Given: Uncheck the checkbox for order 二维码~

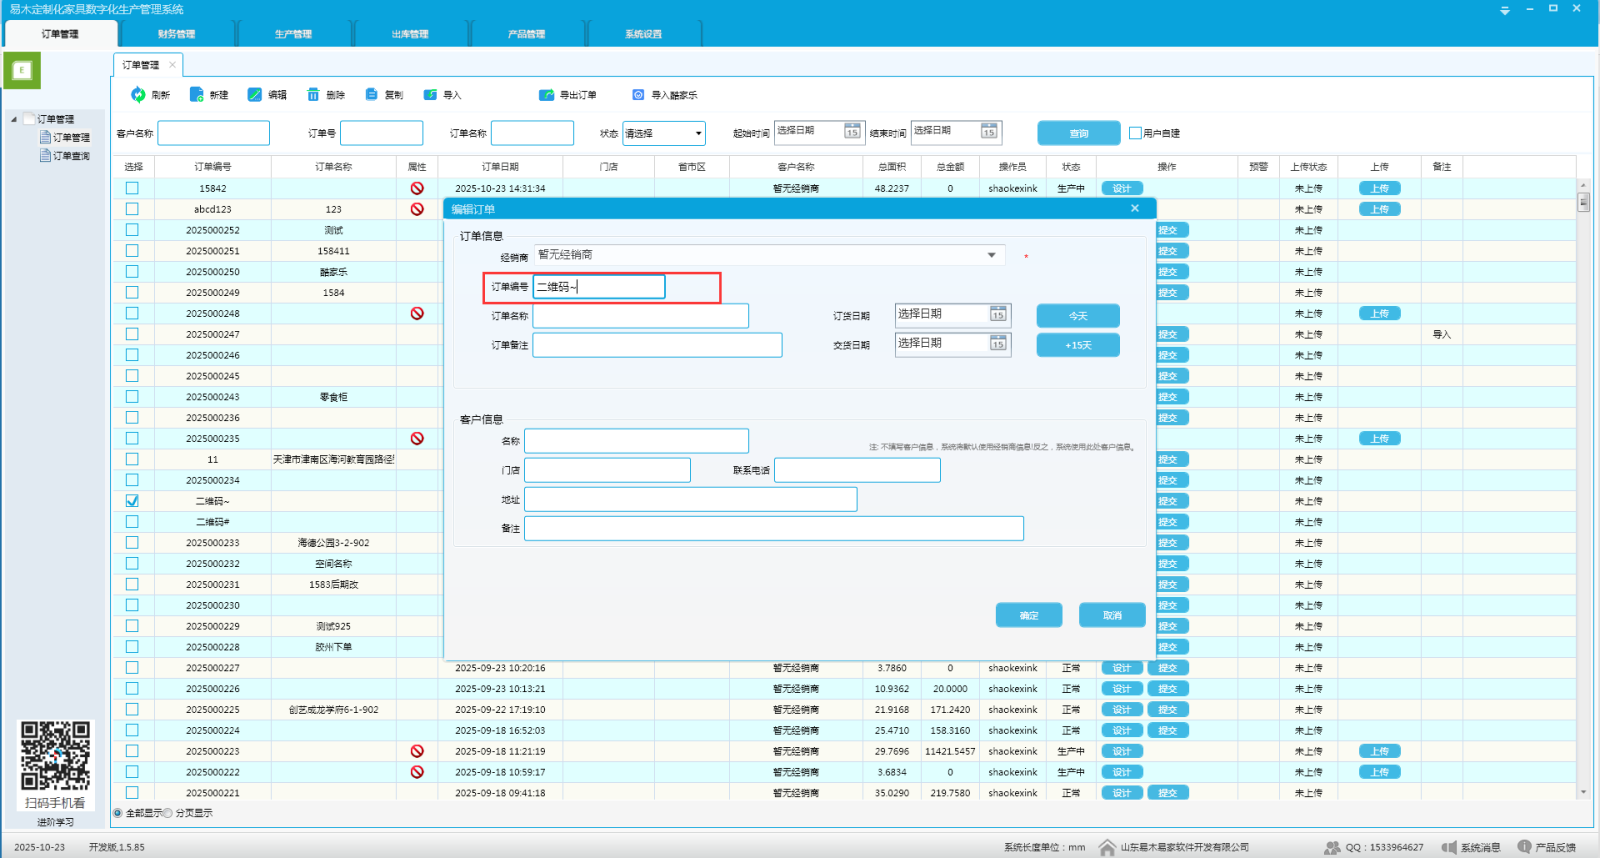Looking at the screenshot, I should 132,501.
